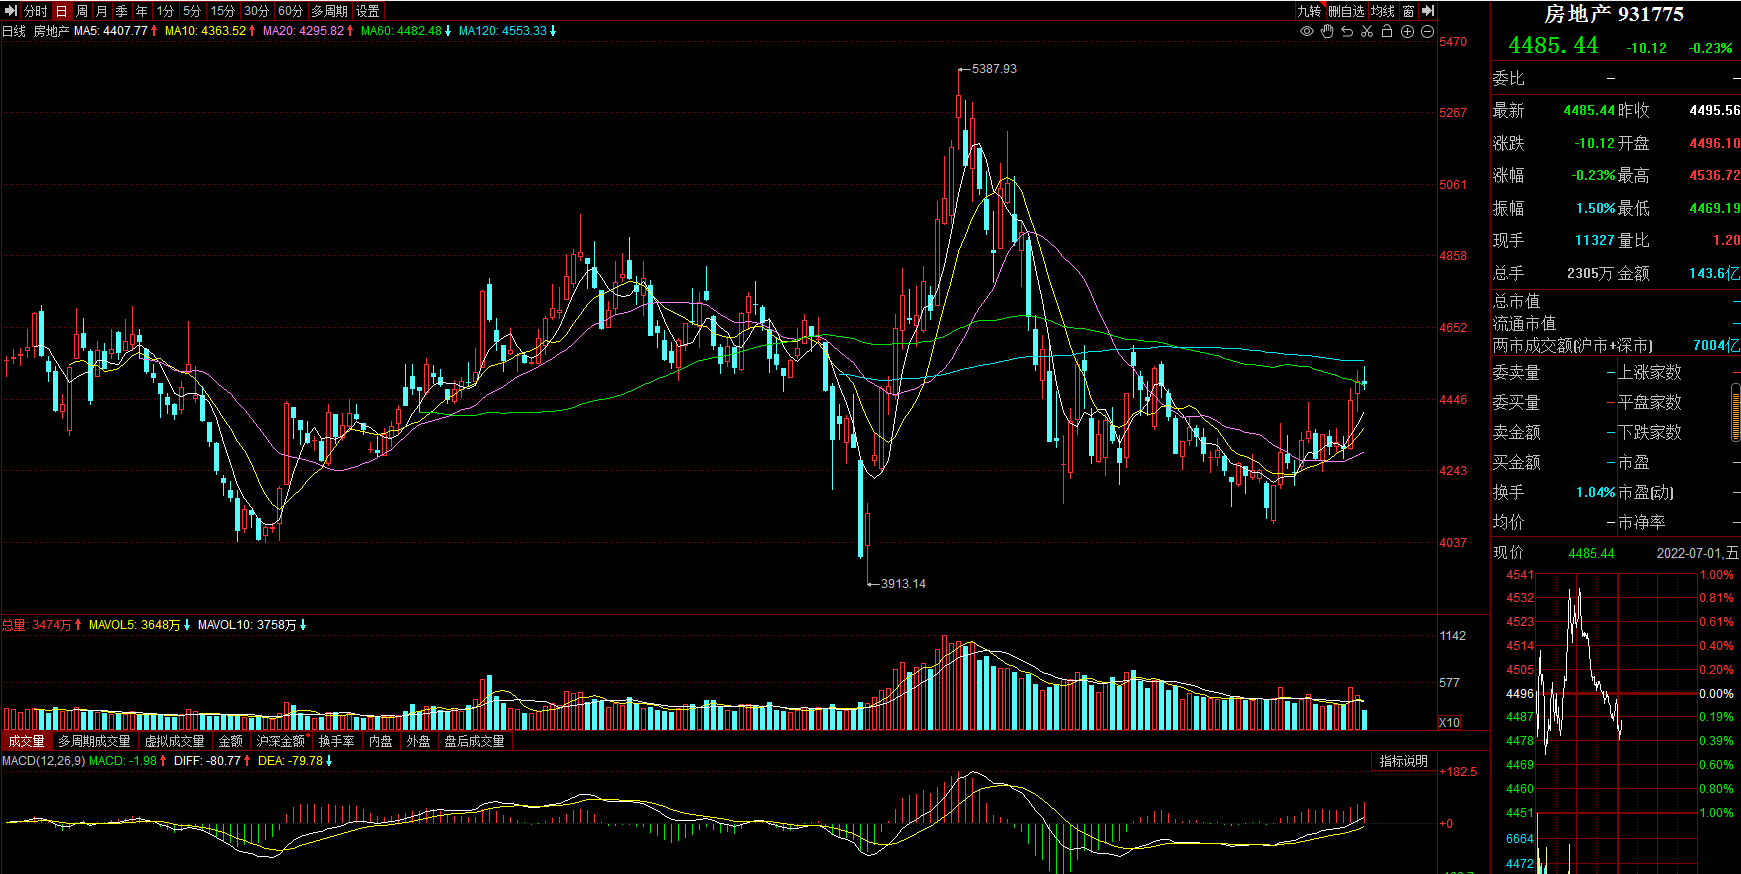Click the large 4485.44 price in quote header

click(1553, 46)
